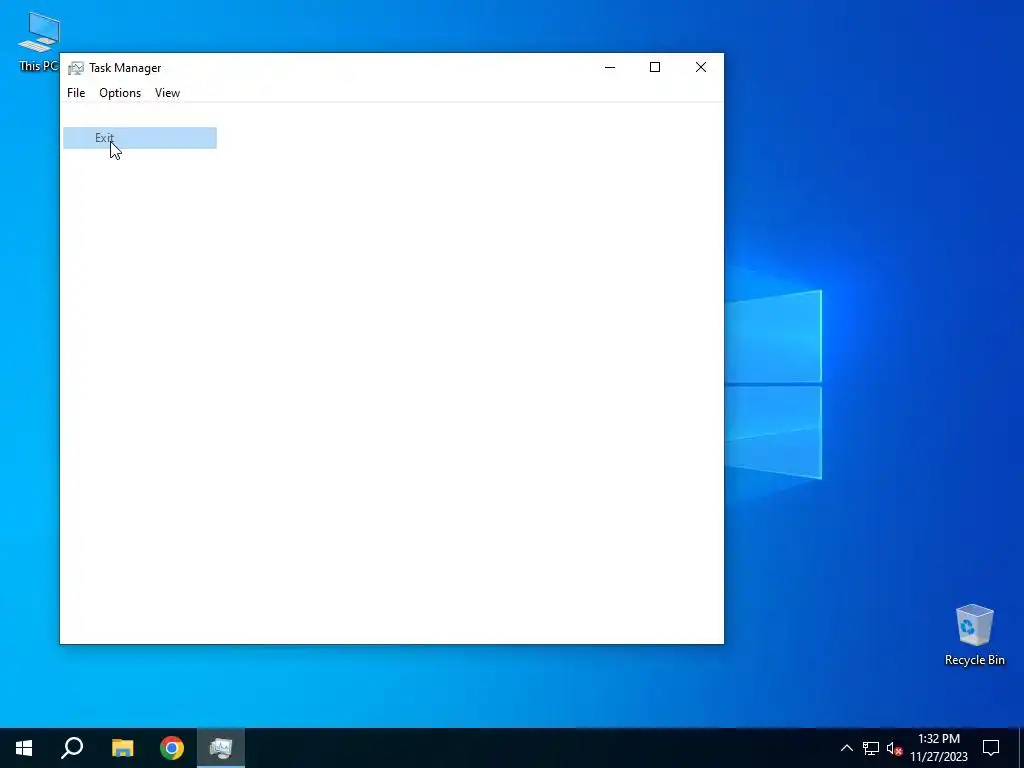Open the File menu
The width and height of the screenshot is (1024, 768).
(x=76, y=93)
